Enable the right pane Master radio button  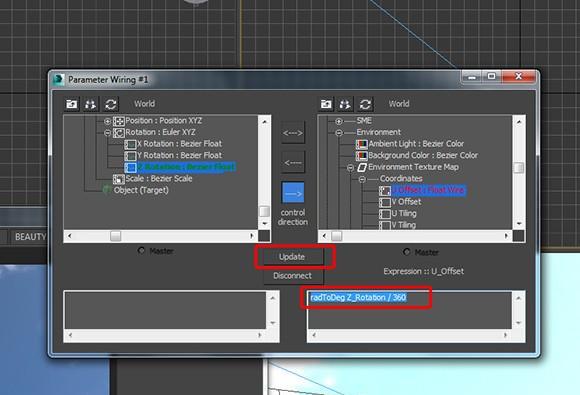[407, 252]
